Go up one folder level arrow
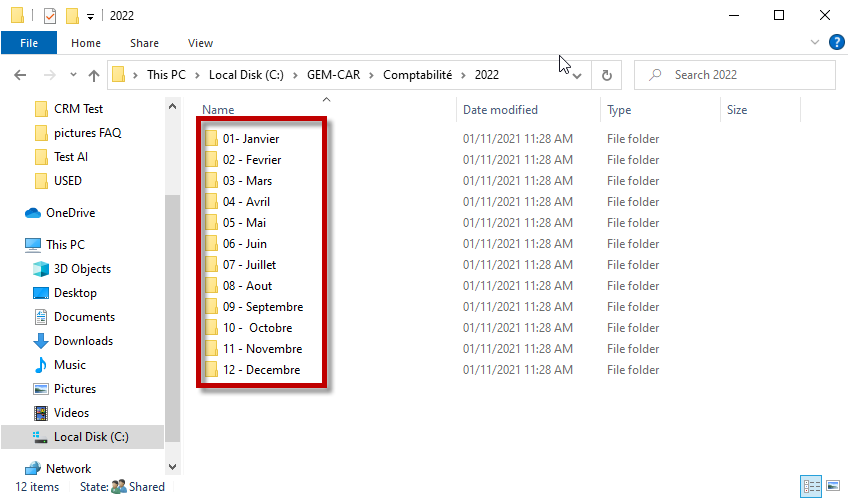The image size is (849, 499). coord(94,75)
